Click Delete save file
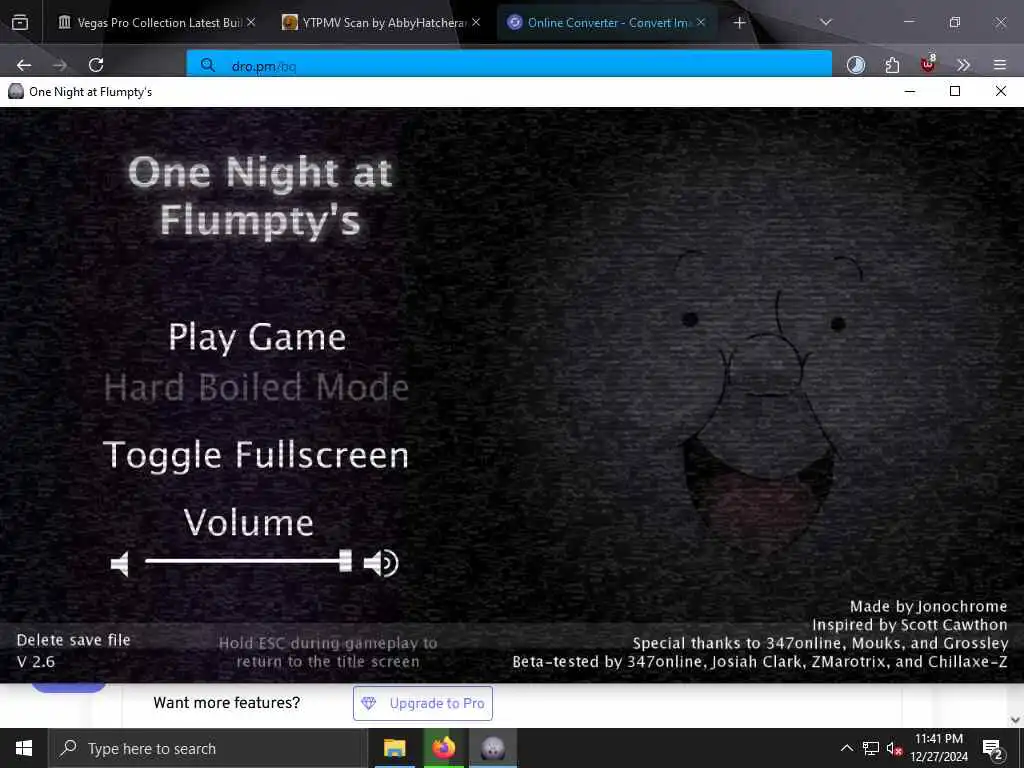 73,640
